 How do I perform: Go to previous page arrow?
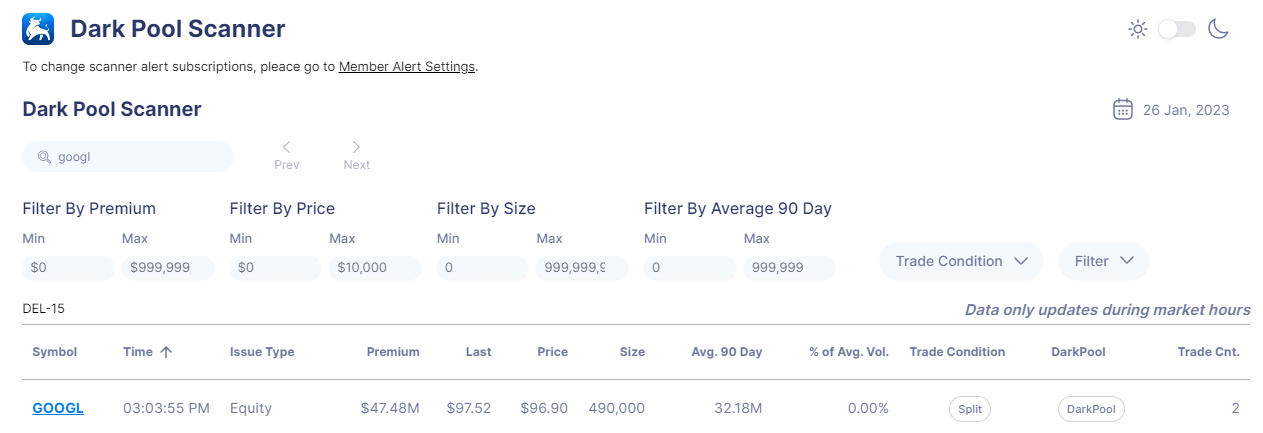[286, 147]
